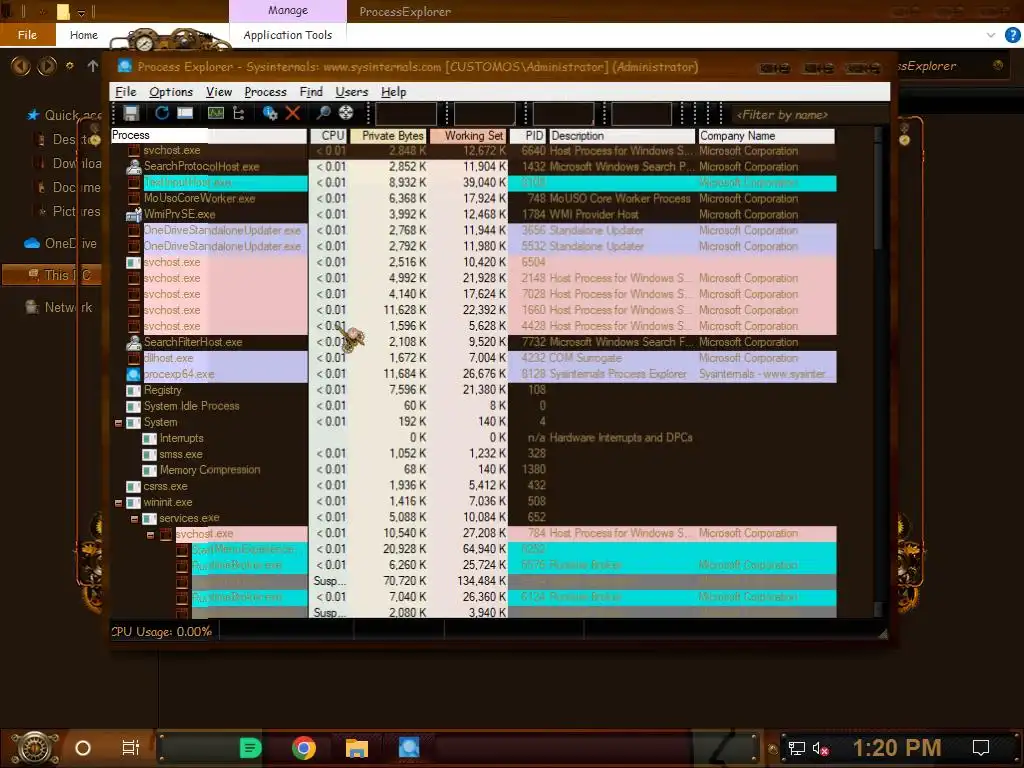Select OneDrive in navigation pane

[x=60, y=243]
